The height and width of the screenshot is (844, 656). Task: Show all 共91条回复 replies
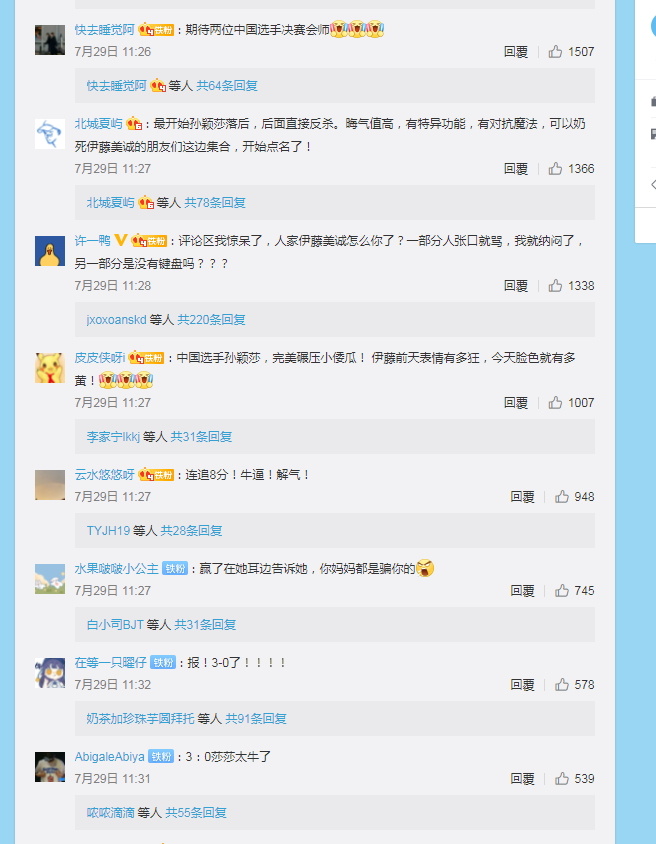point(256,719)
